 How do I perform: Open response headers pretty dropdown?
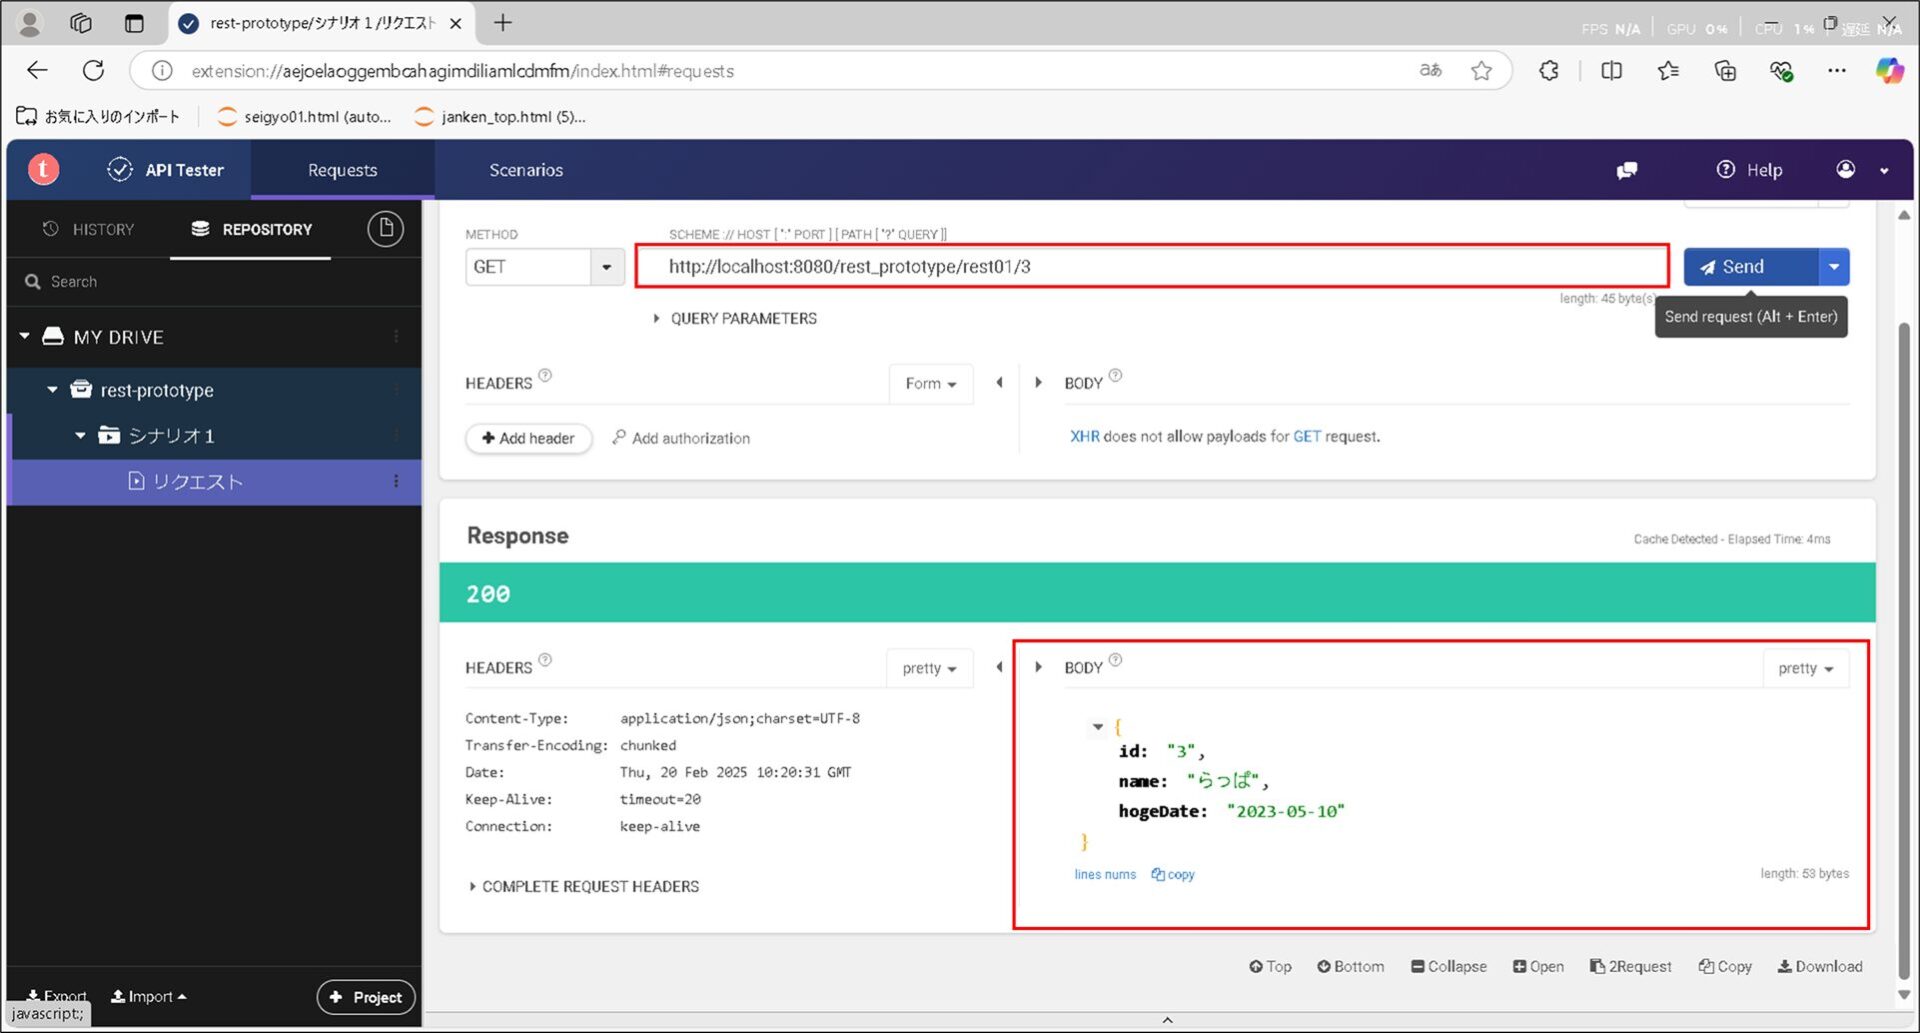[x=930, y=668]
